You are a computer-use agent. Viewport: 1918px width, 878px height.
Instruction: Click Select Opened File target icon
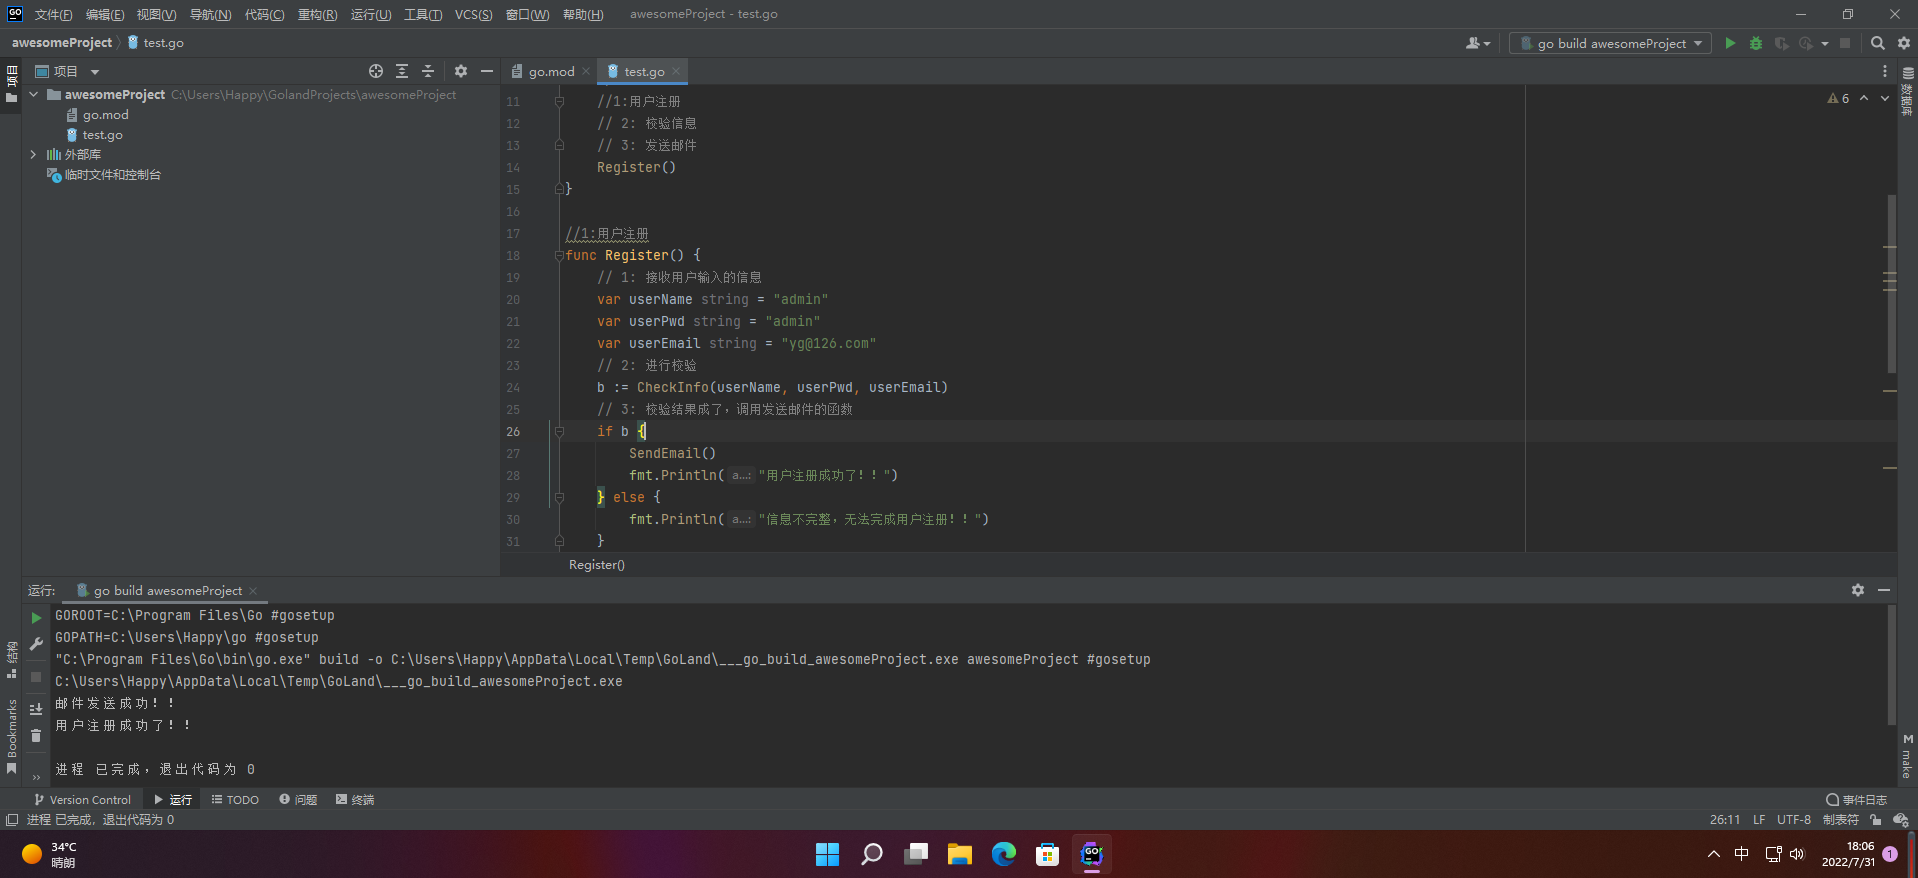click(x=376, y=71)
